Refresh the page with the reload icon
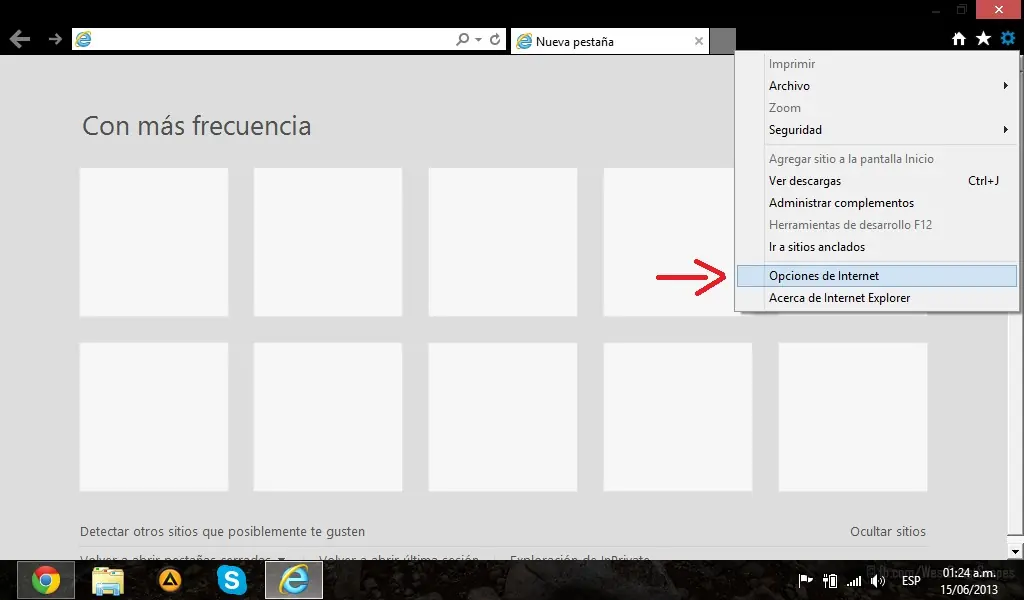 click(x=495, y=40)
